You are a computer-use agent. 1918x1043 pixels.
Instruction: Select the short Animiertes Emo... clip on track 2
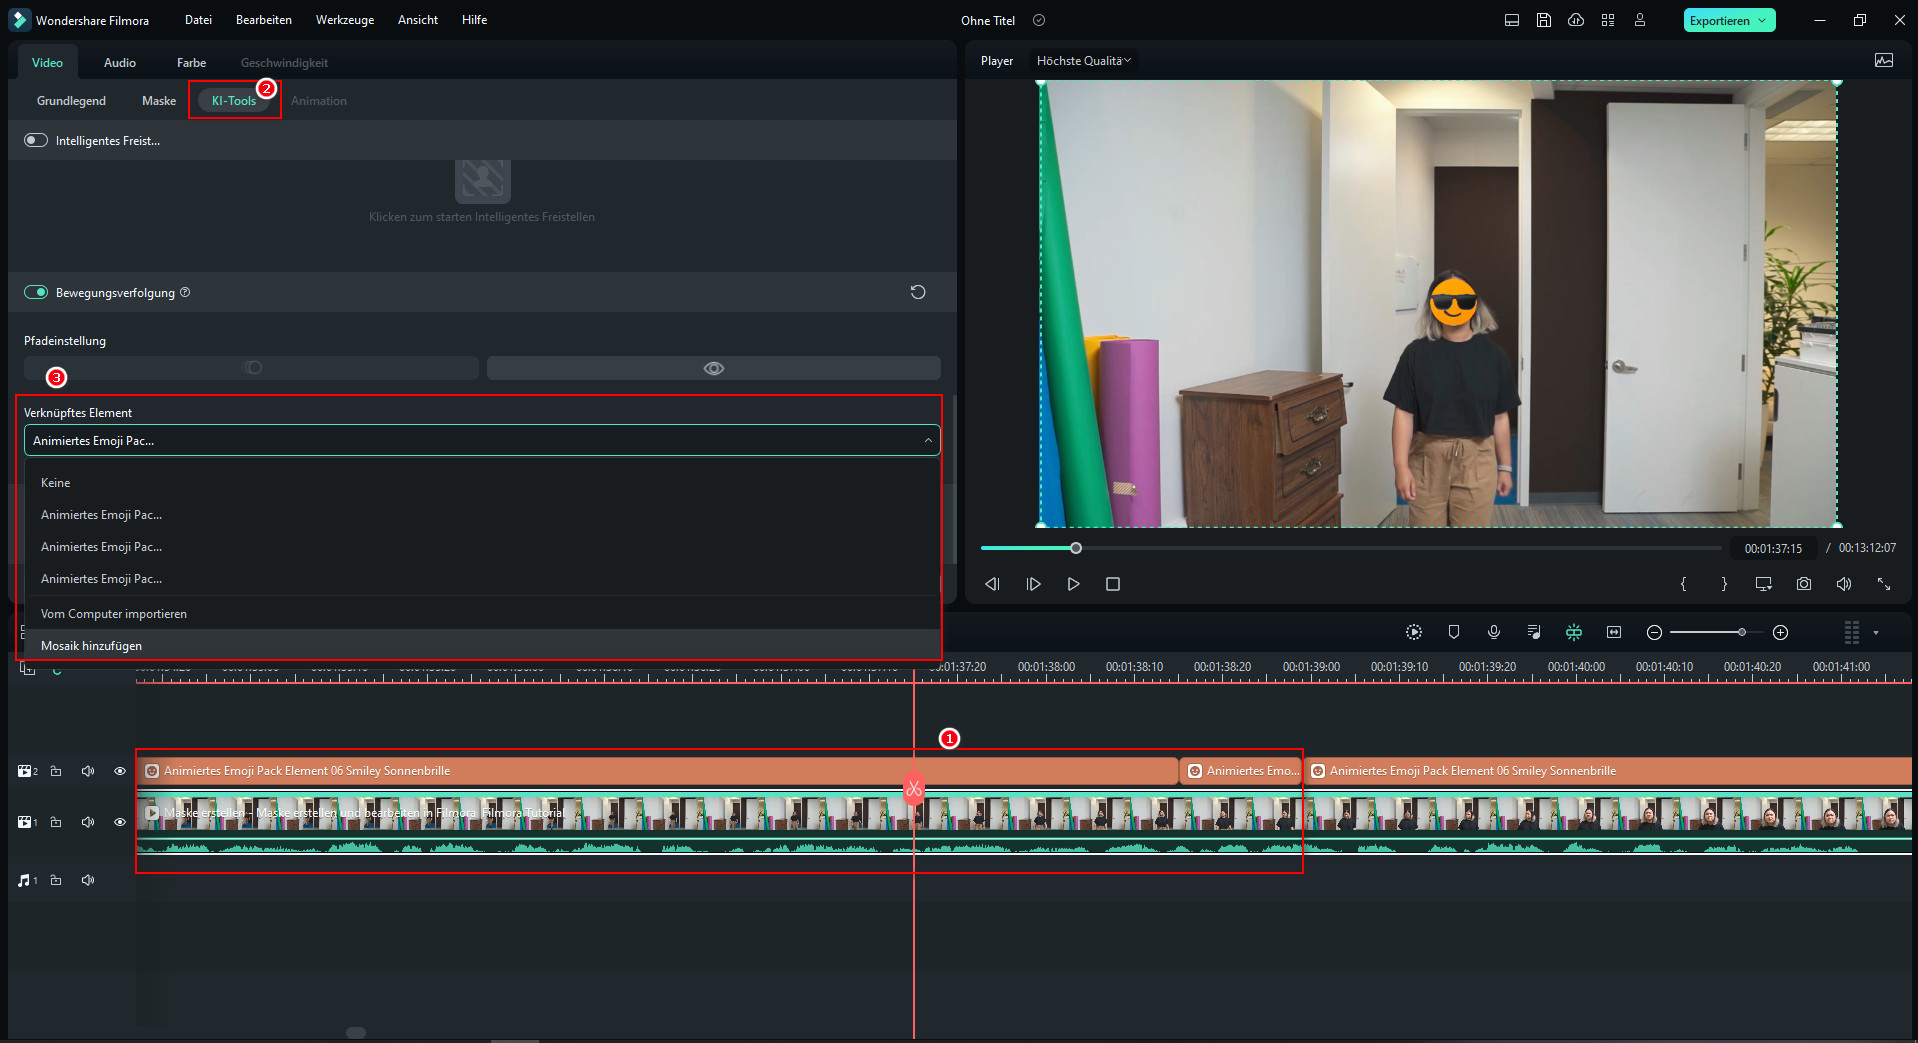click(1241, 771)
